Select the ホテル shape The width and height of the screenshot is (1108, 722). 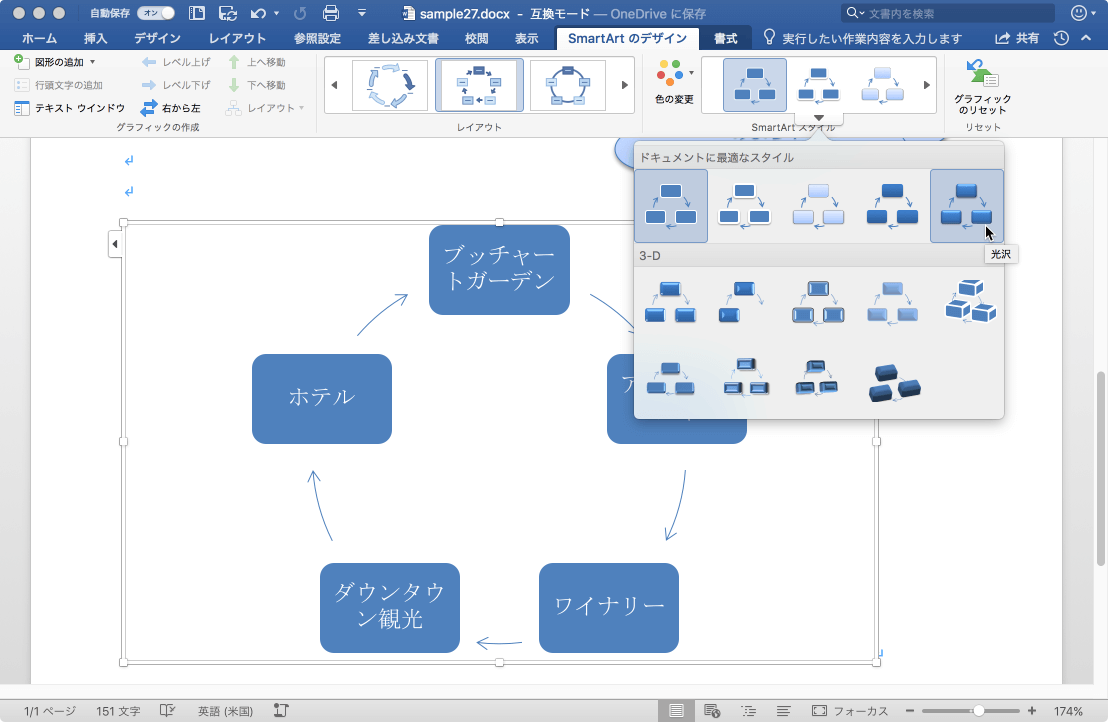(322, 398)
